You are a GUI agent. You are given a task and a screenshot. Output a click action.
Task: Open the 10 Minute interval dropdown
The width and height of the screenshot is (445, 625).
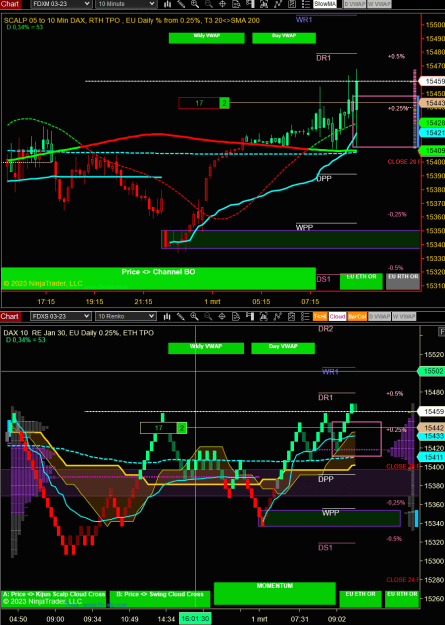pyautogui.click(x=126, y=4)
